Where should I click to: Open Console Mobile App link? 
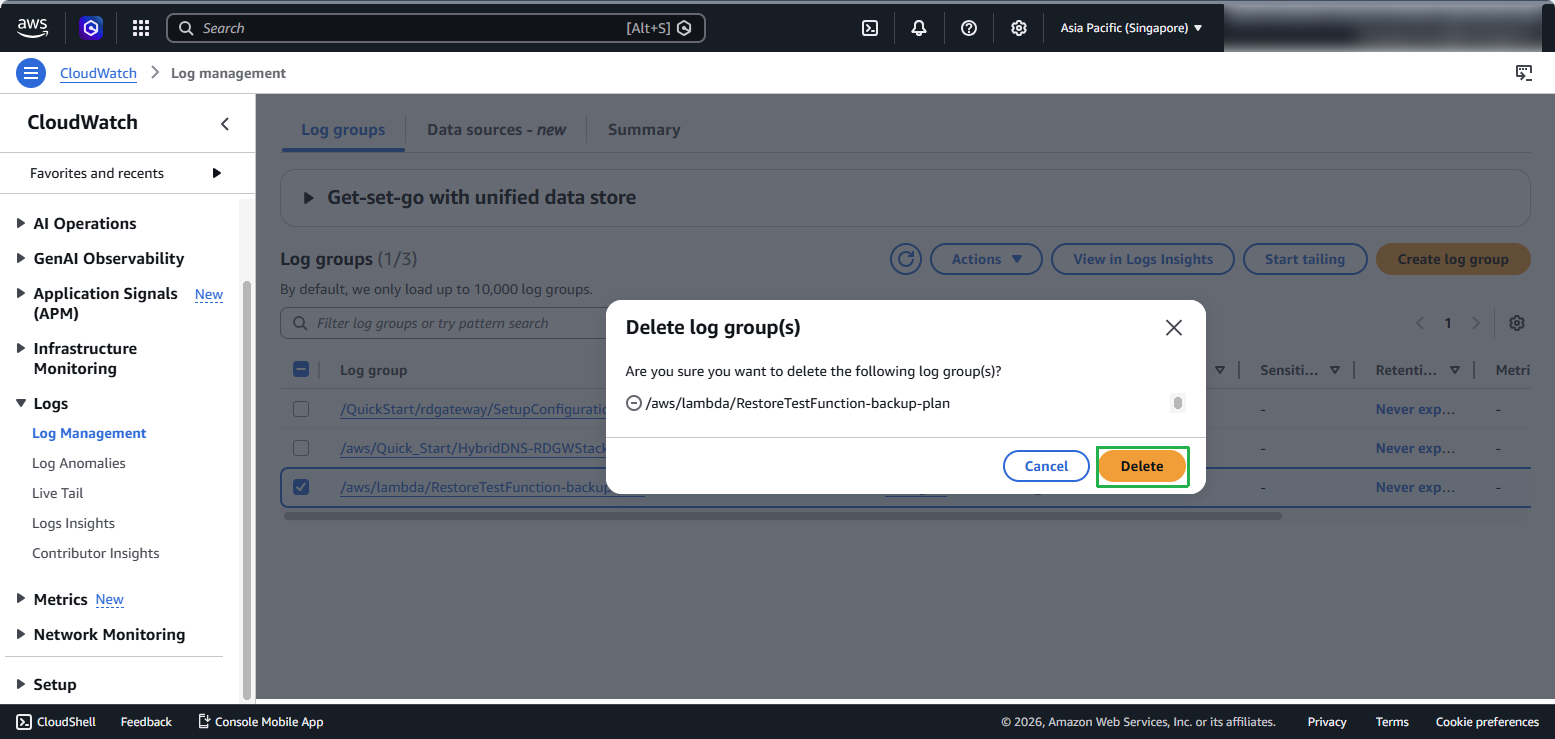260,721
